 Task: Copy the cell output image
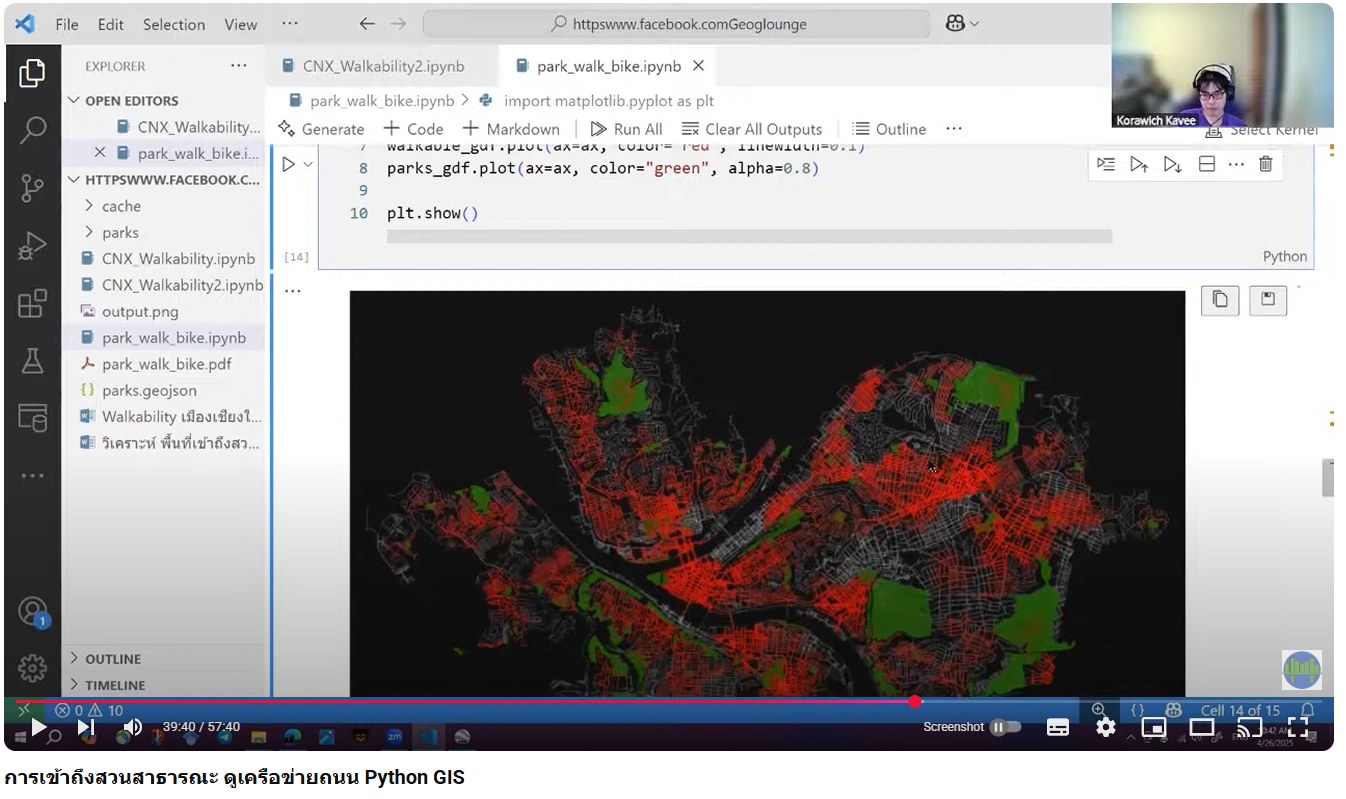(x=1220, y=299)
